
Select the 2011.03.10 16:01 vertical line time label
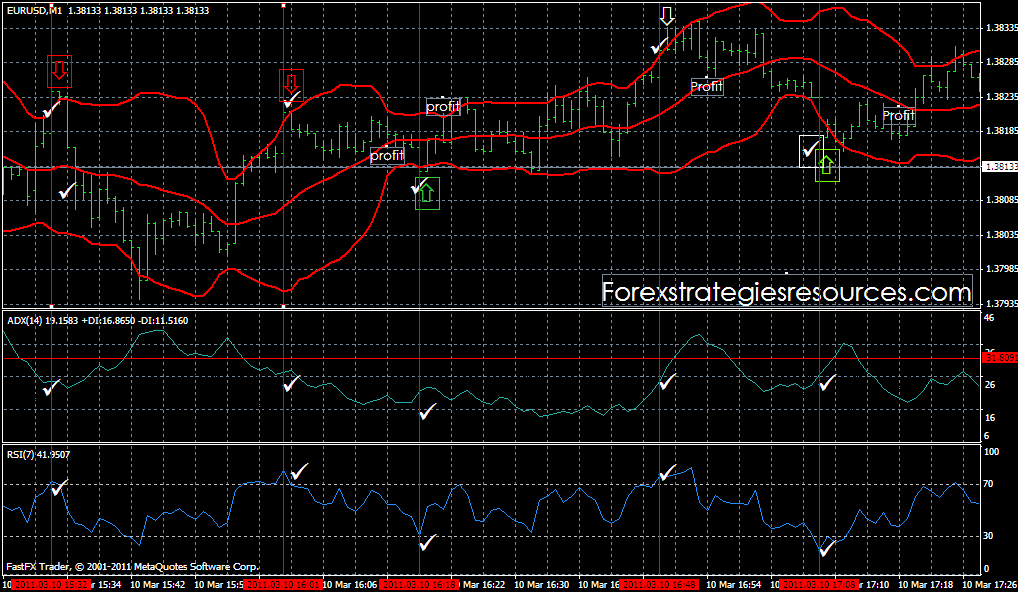(284, 585)
